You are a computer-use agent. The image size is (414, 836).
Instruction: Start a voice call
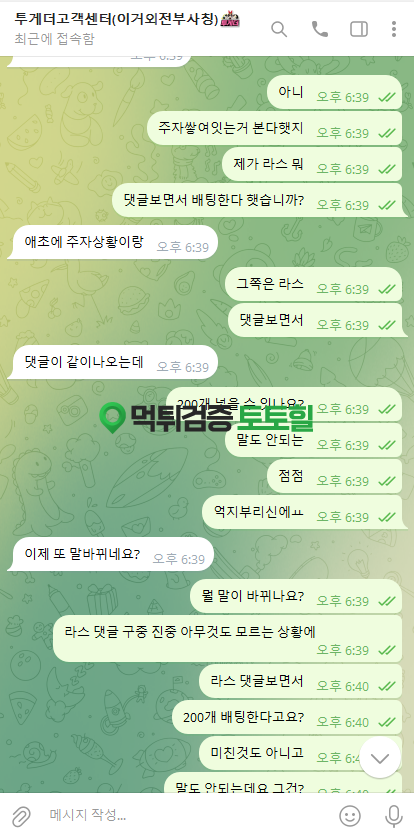click(320, 29)
